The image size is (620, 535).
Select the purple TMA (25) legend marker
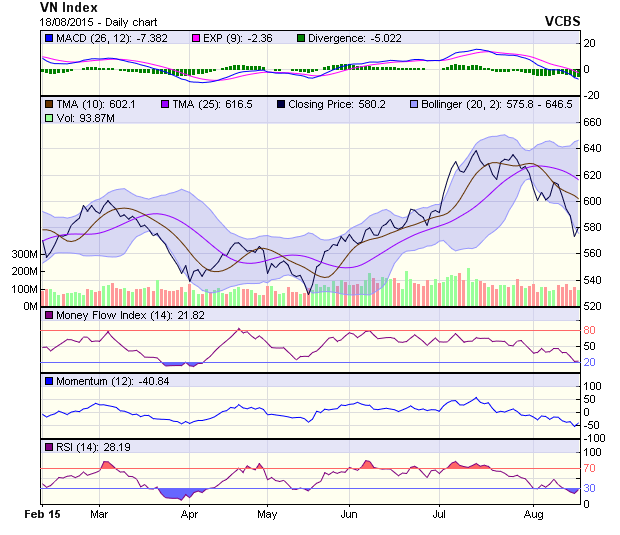pyautogui.click(x=165, y=104)
